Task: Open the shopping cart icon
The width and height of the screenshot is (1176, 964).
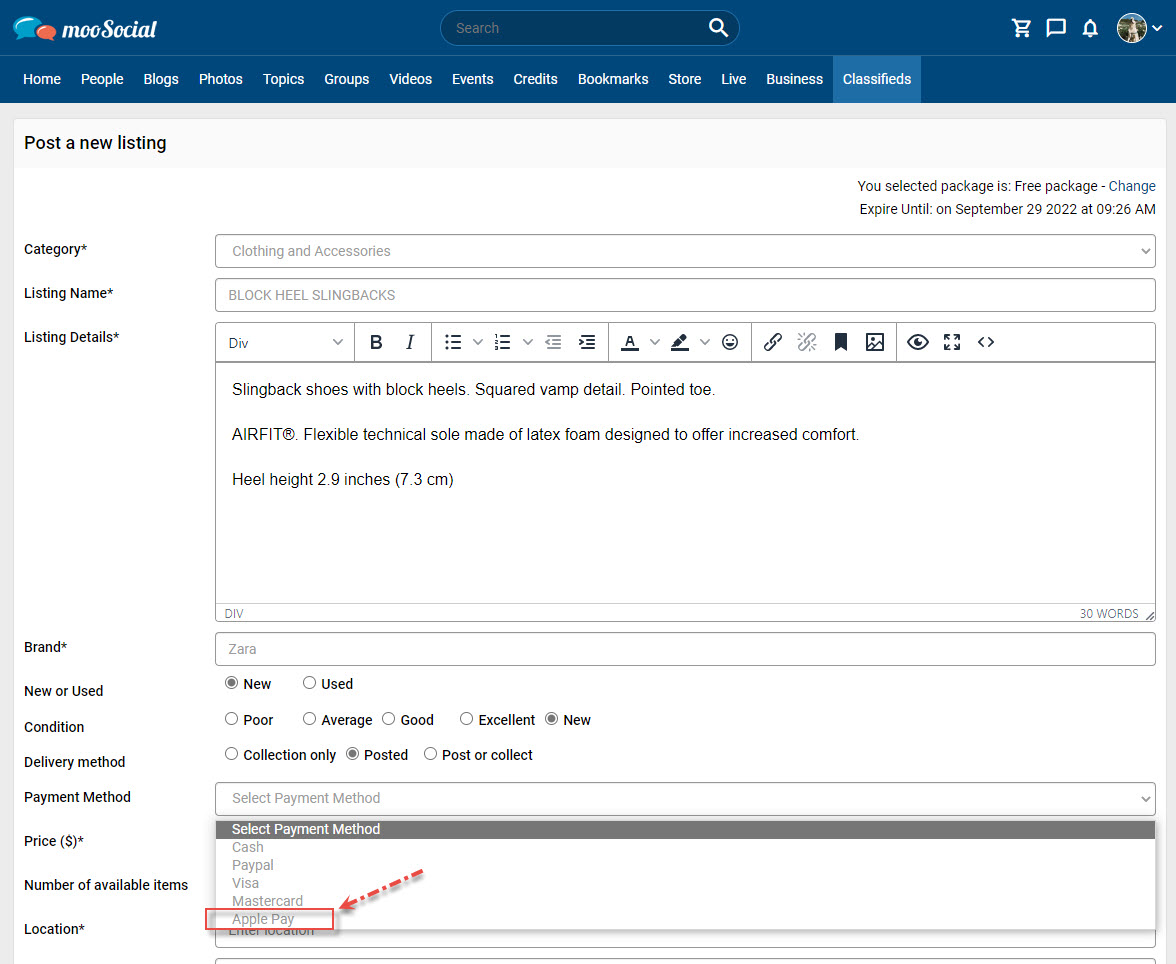Action: 1021,29
